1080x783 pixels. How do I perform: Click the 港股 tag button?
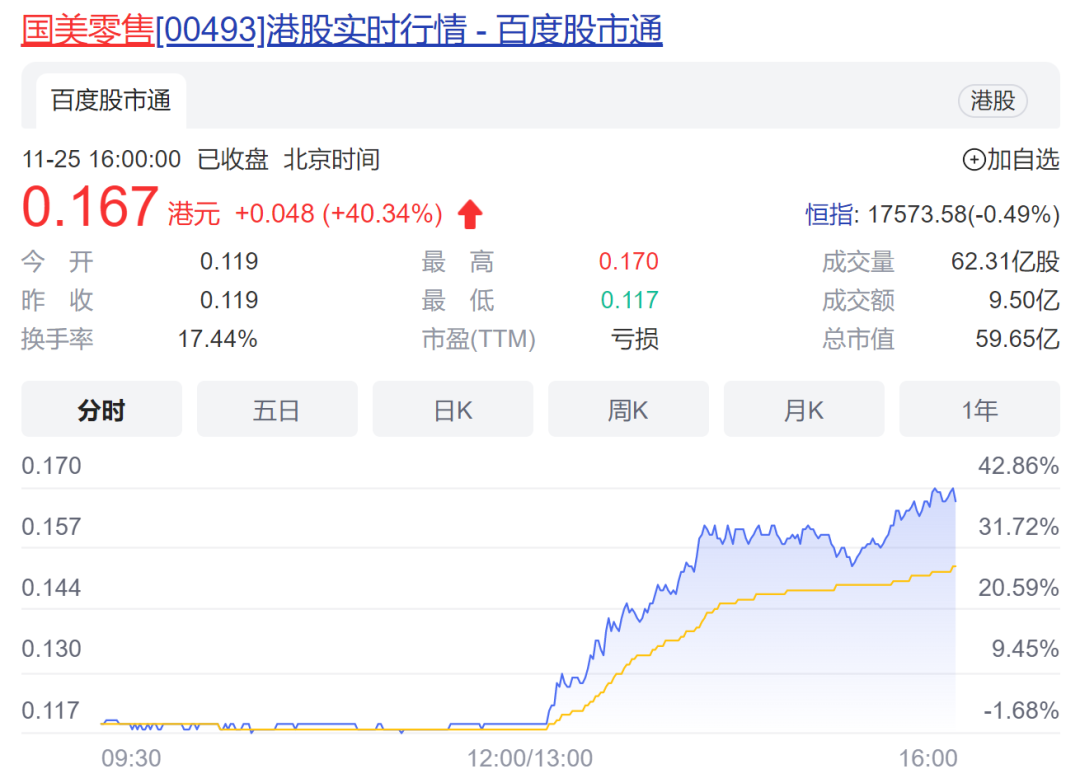pyautogui.click(x=993, y=101)
